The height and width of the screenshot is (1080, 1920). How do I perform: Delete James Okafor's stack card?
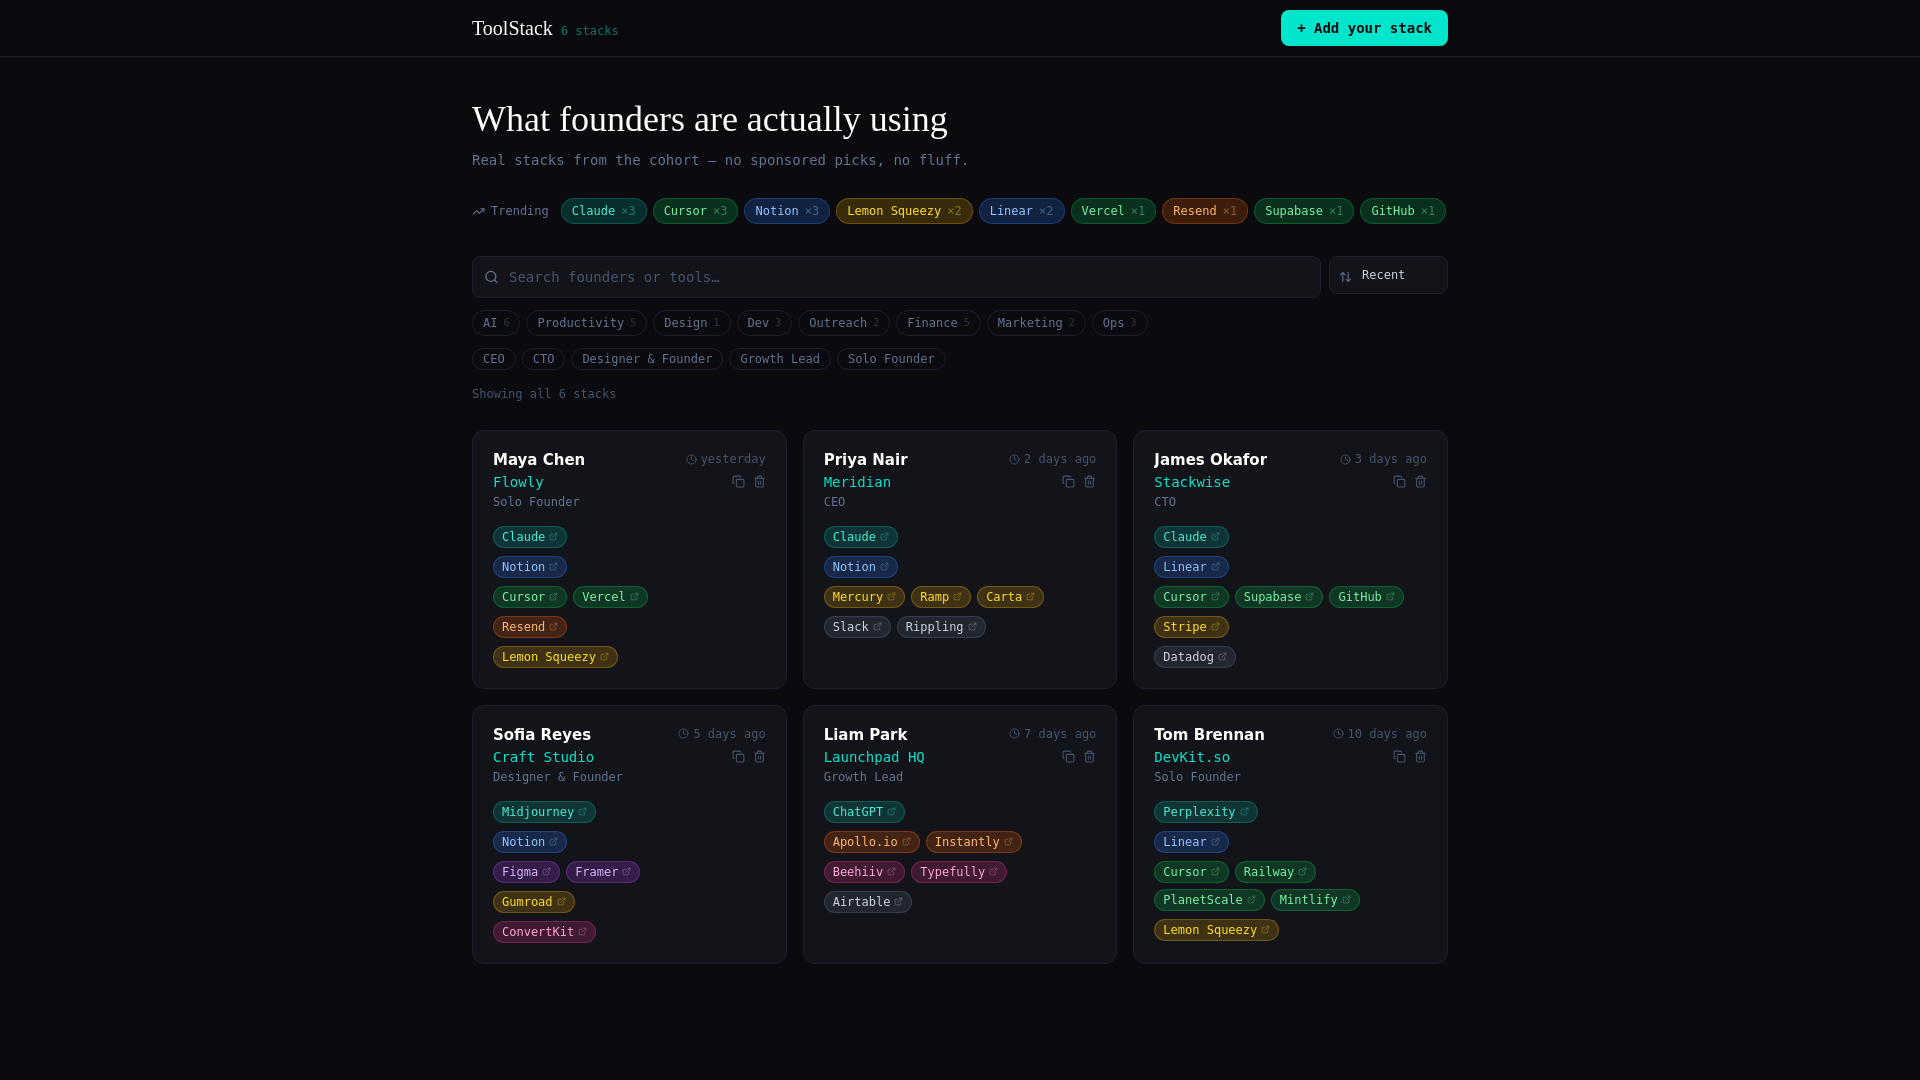click(1420, 482)
